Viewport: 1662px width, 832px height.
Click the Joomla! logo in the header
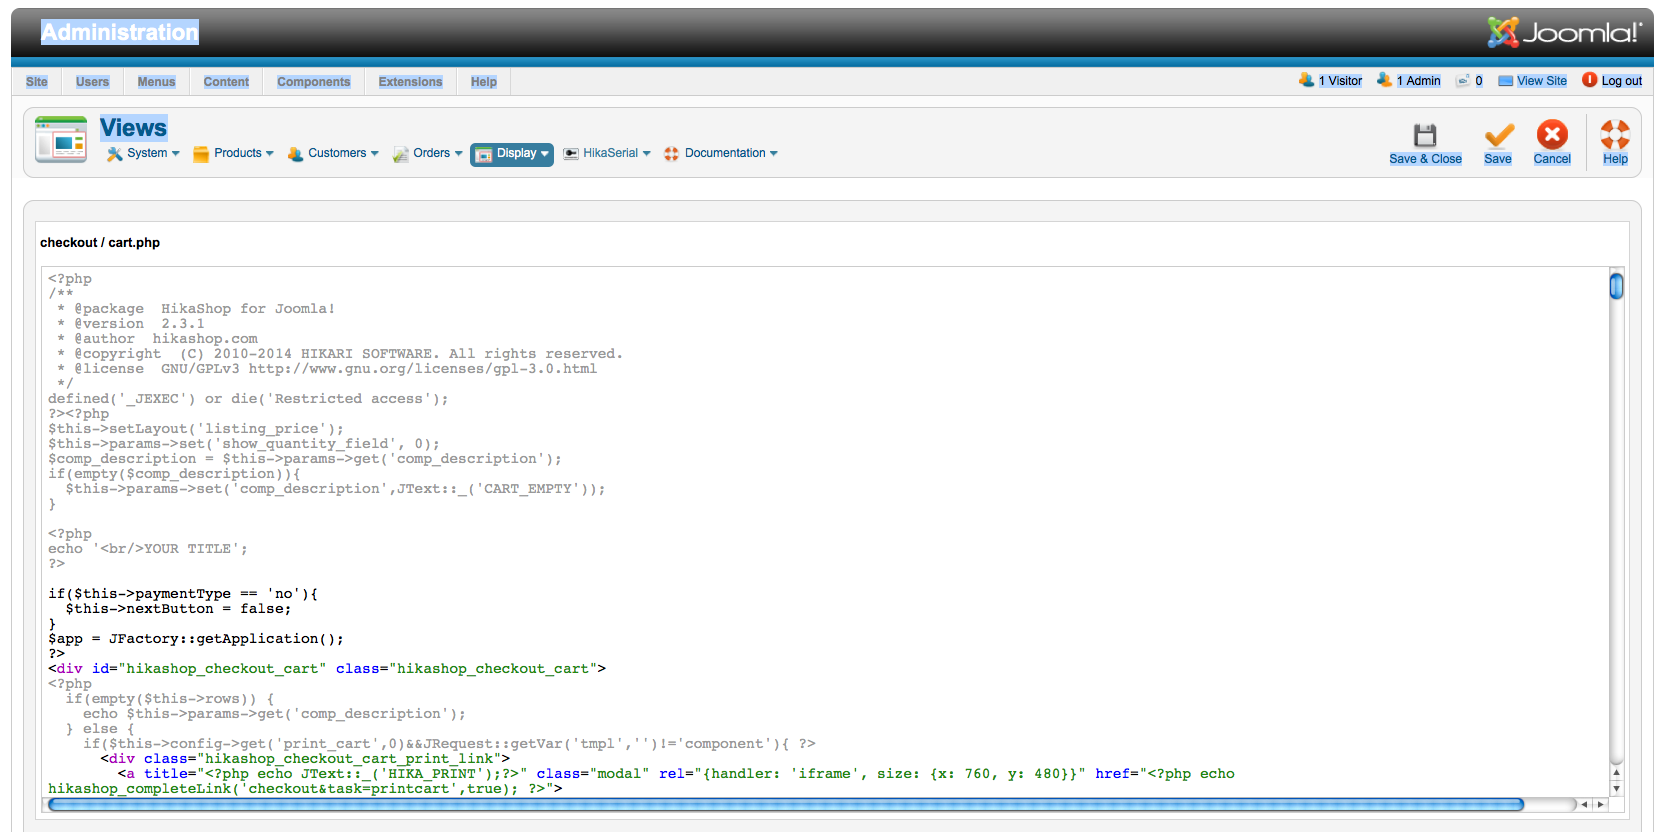click(x=1564, y=33)
